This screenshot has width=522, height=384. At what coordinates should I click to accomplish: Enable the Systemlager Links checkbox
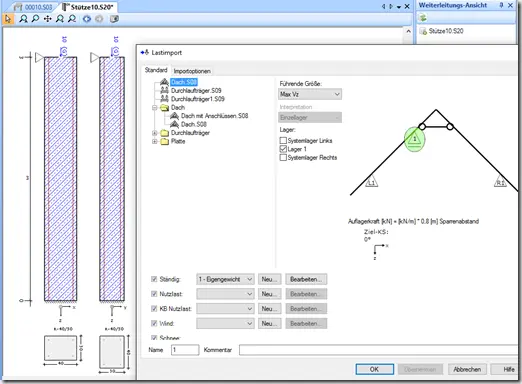click(x=283, y=140)
